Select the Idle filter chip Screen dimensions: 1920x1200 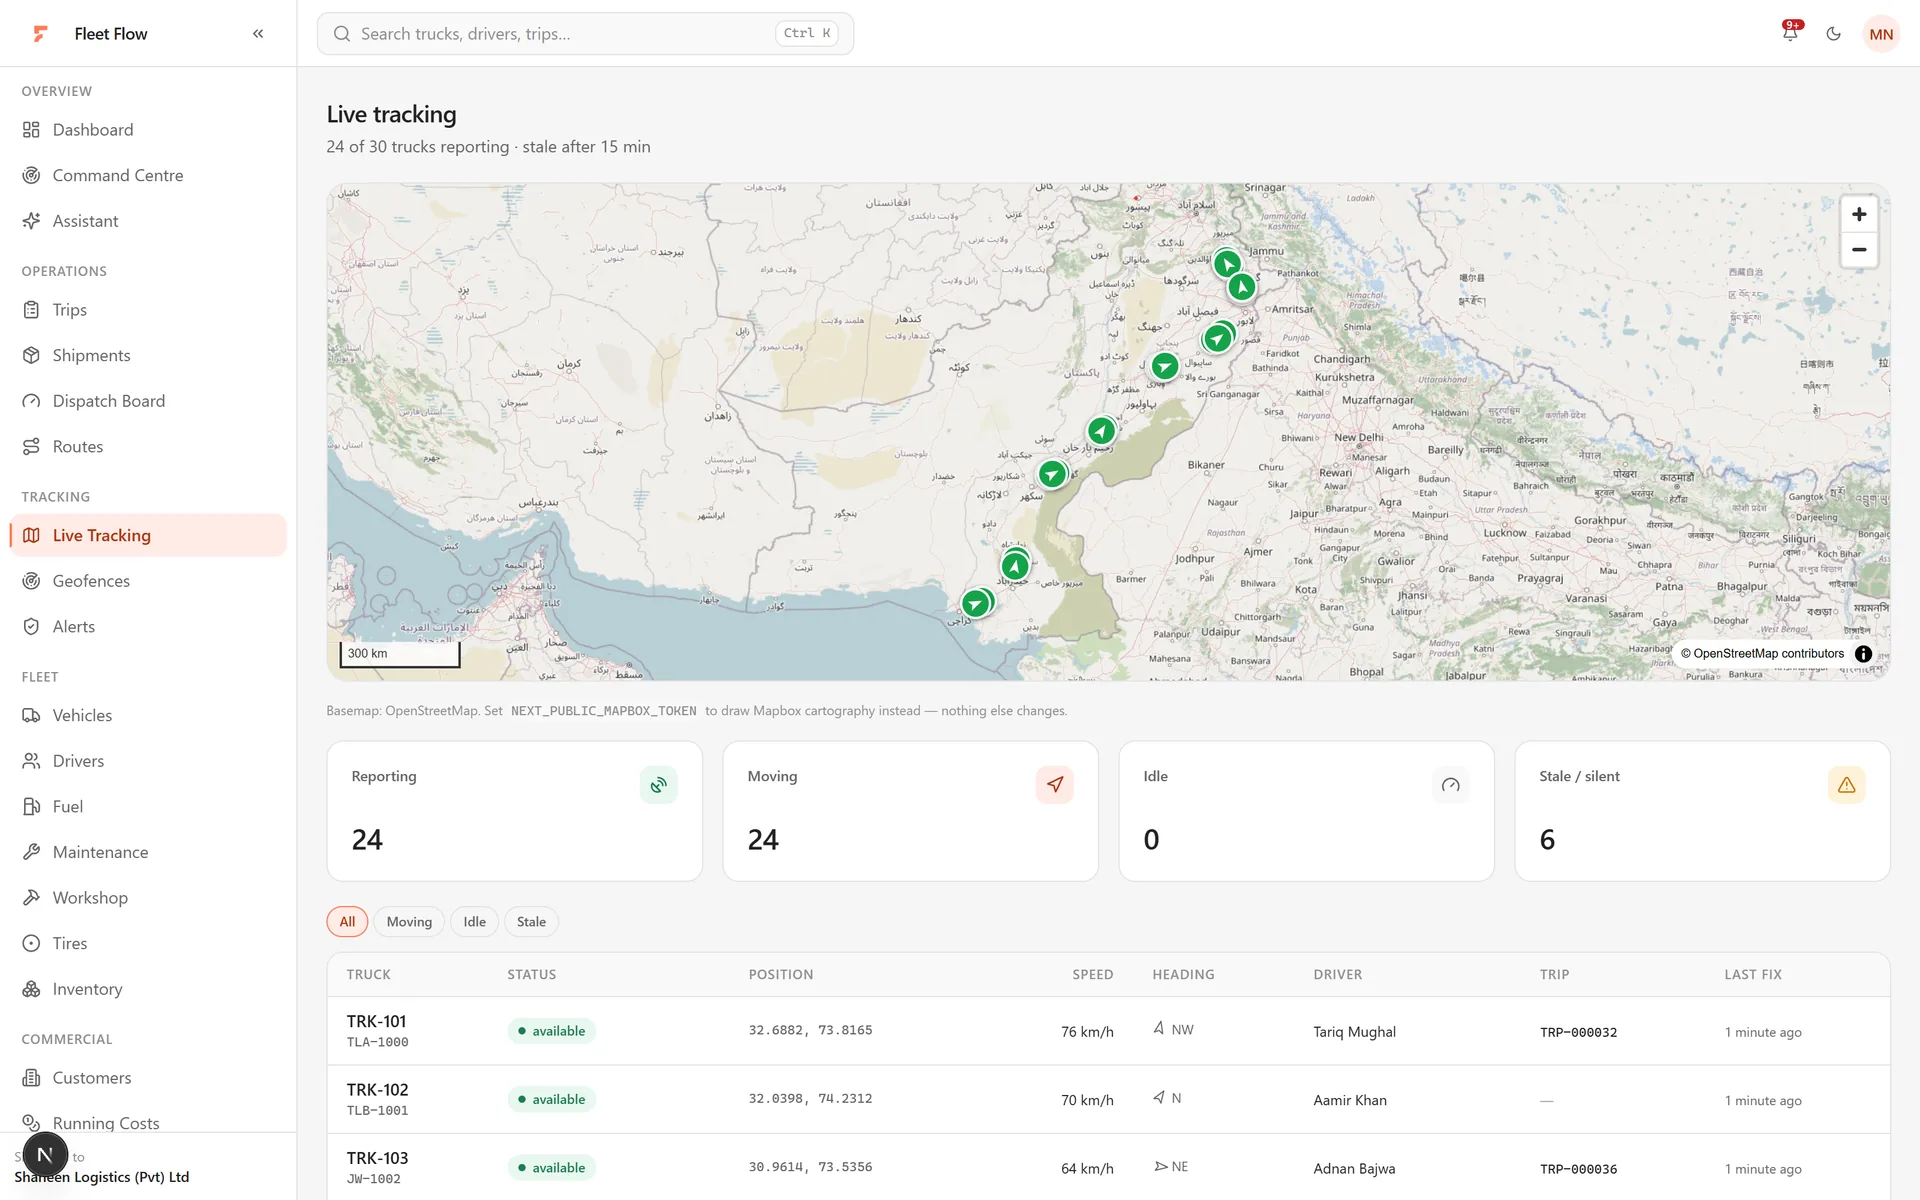[474, 922]
